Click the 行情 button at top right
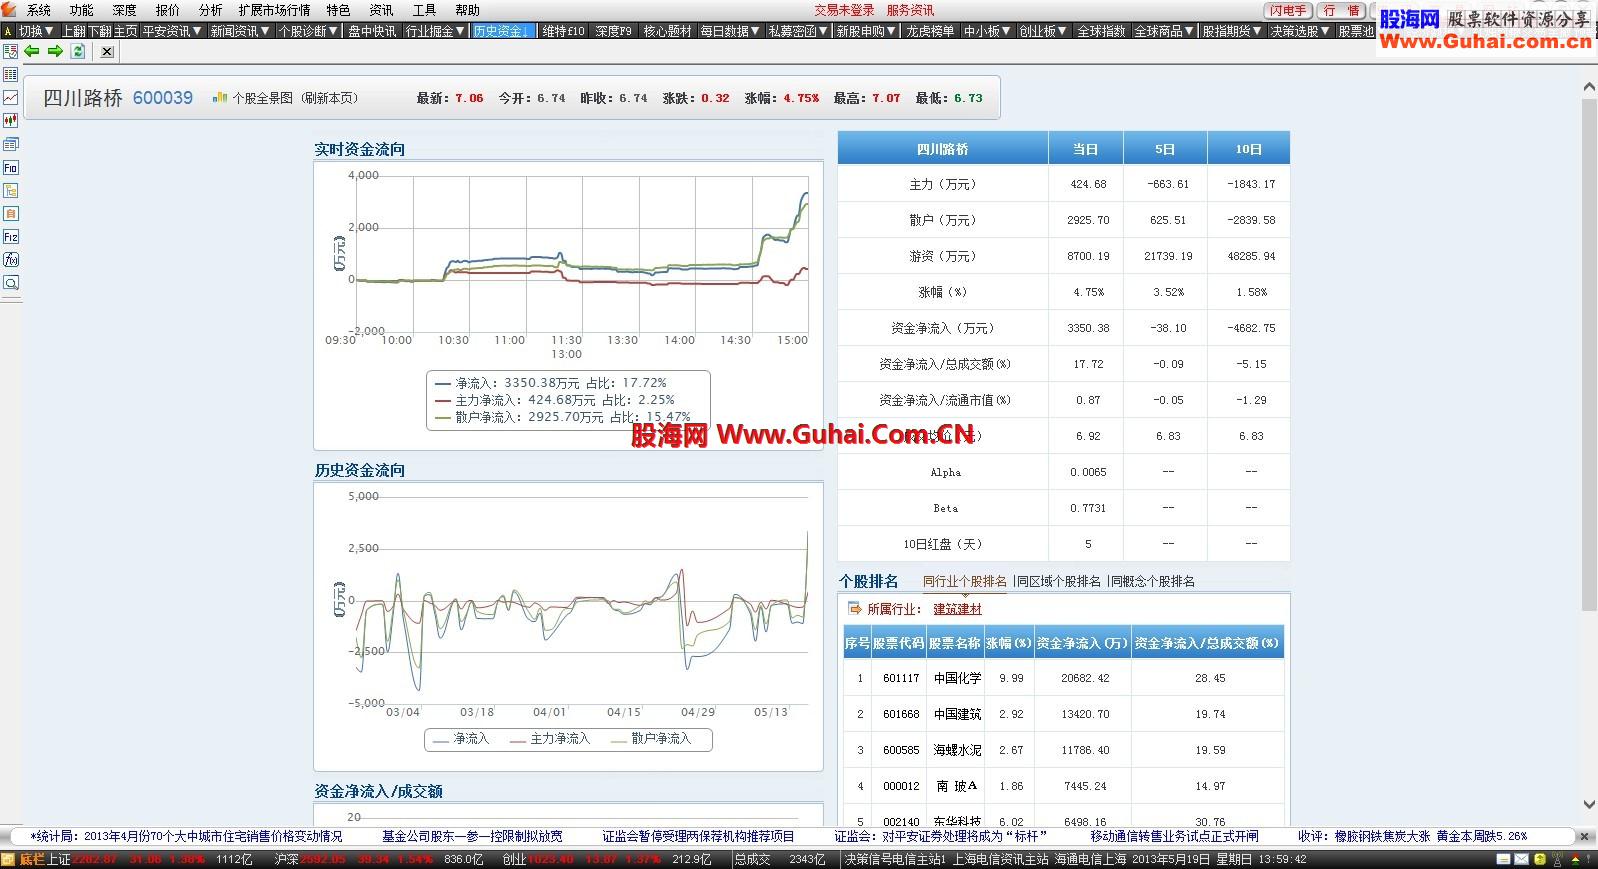This screenshot has width=1598, height=869. pyautogui.click(x=1341, y=10)
